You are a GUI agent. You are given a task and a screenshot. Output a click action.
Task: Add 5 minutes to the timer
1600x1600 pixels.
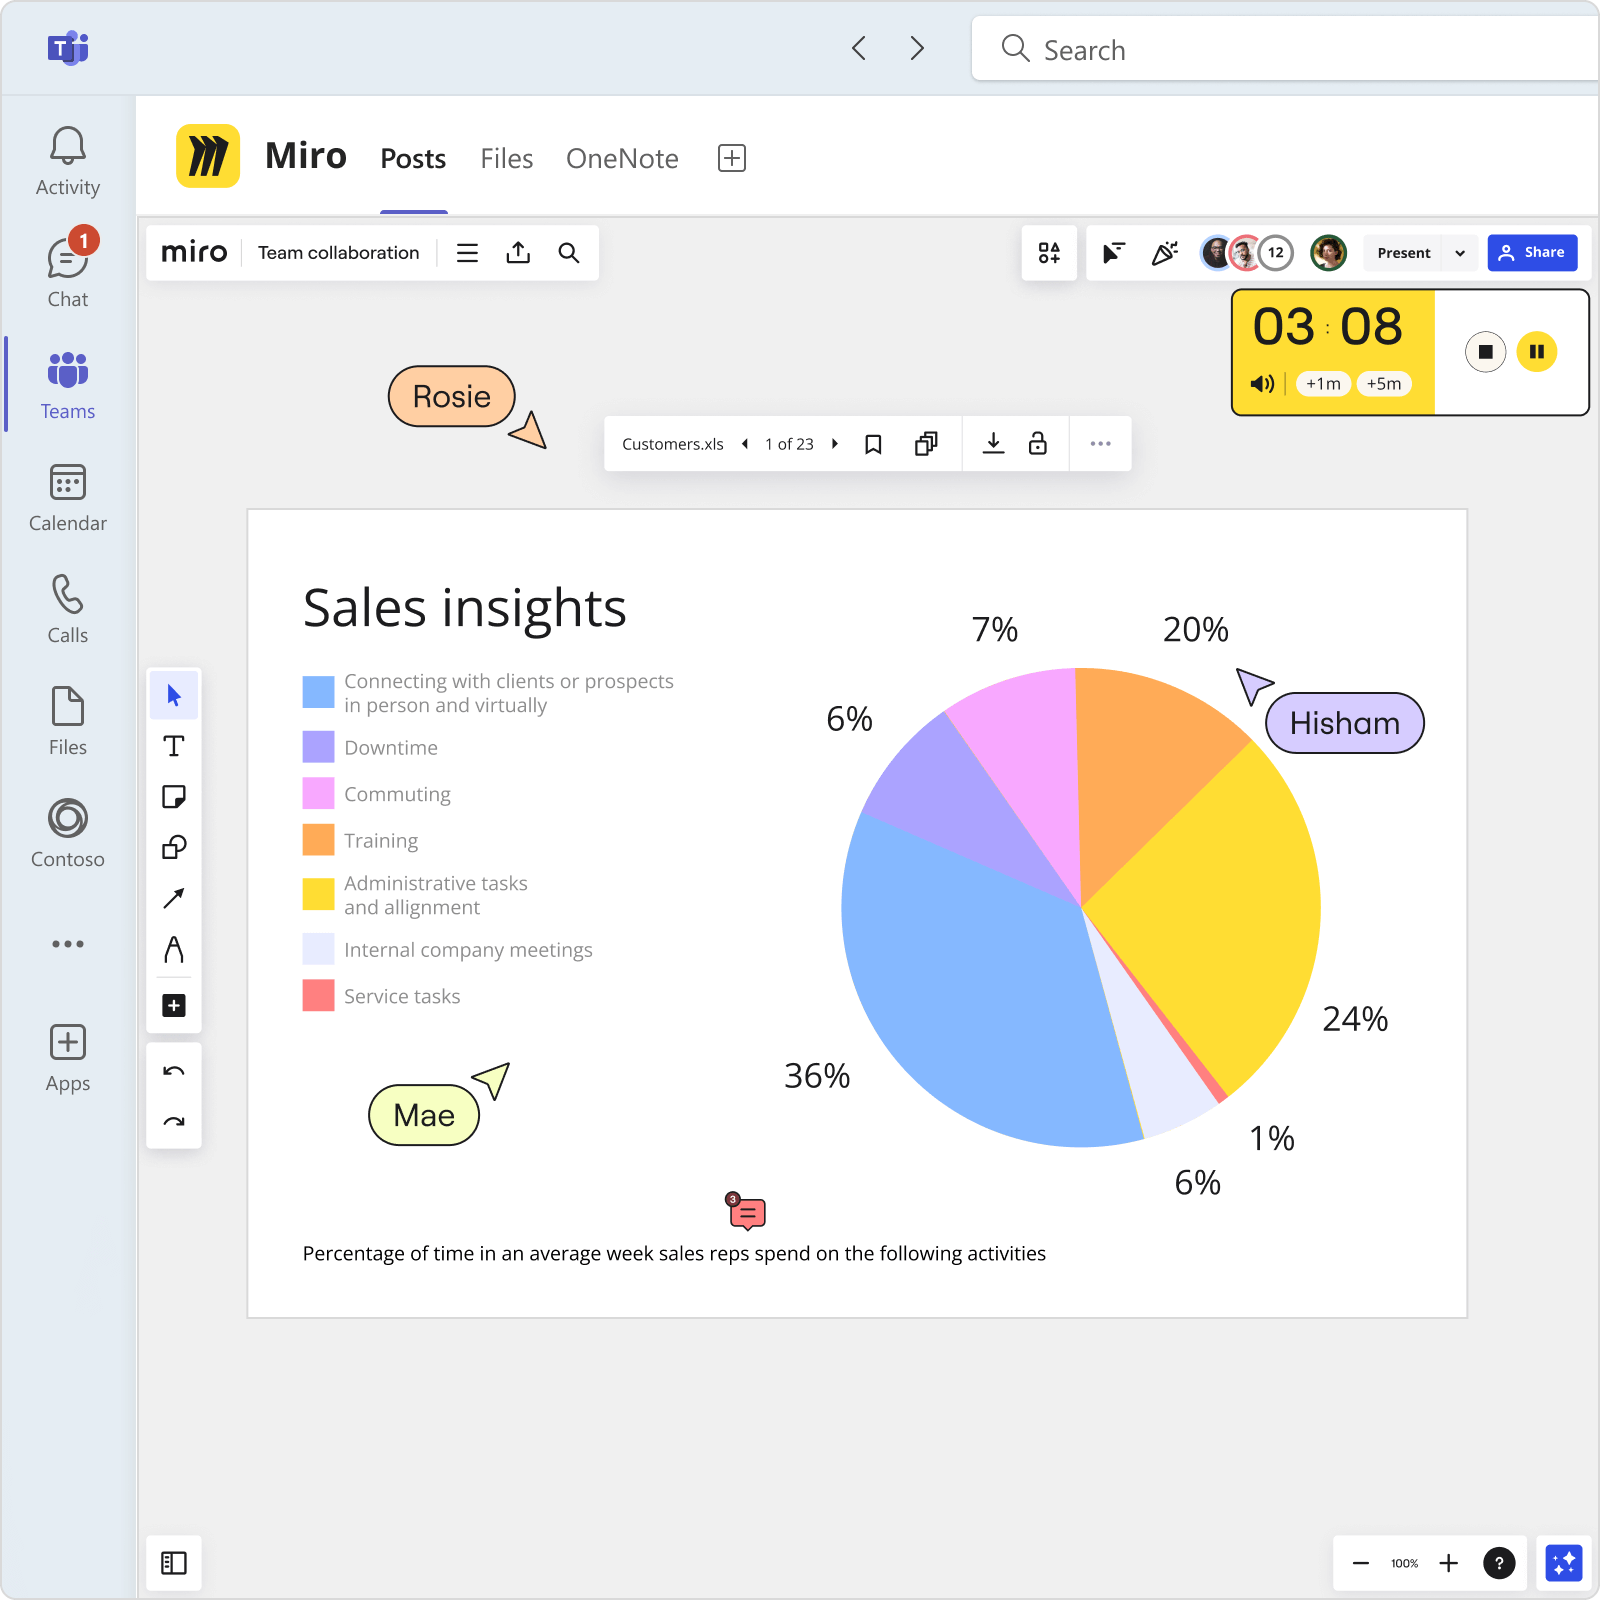coord(1384,383)
